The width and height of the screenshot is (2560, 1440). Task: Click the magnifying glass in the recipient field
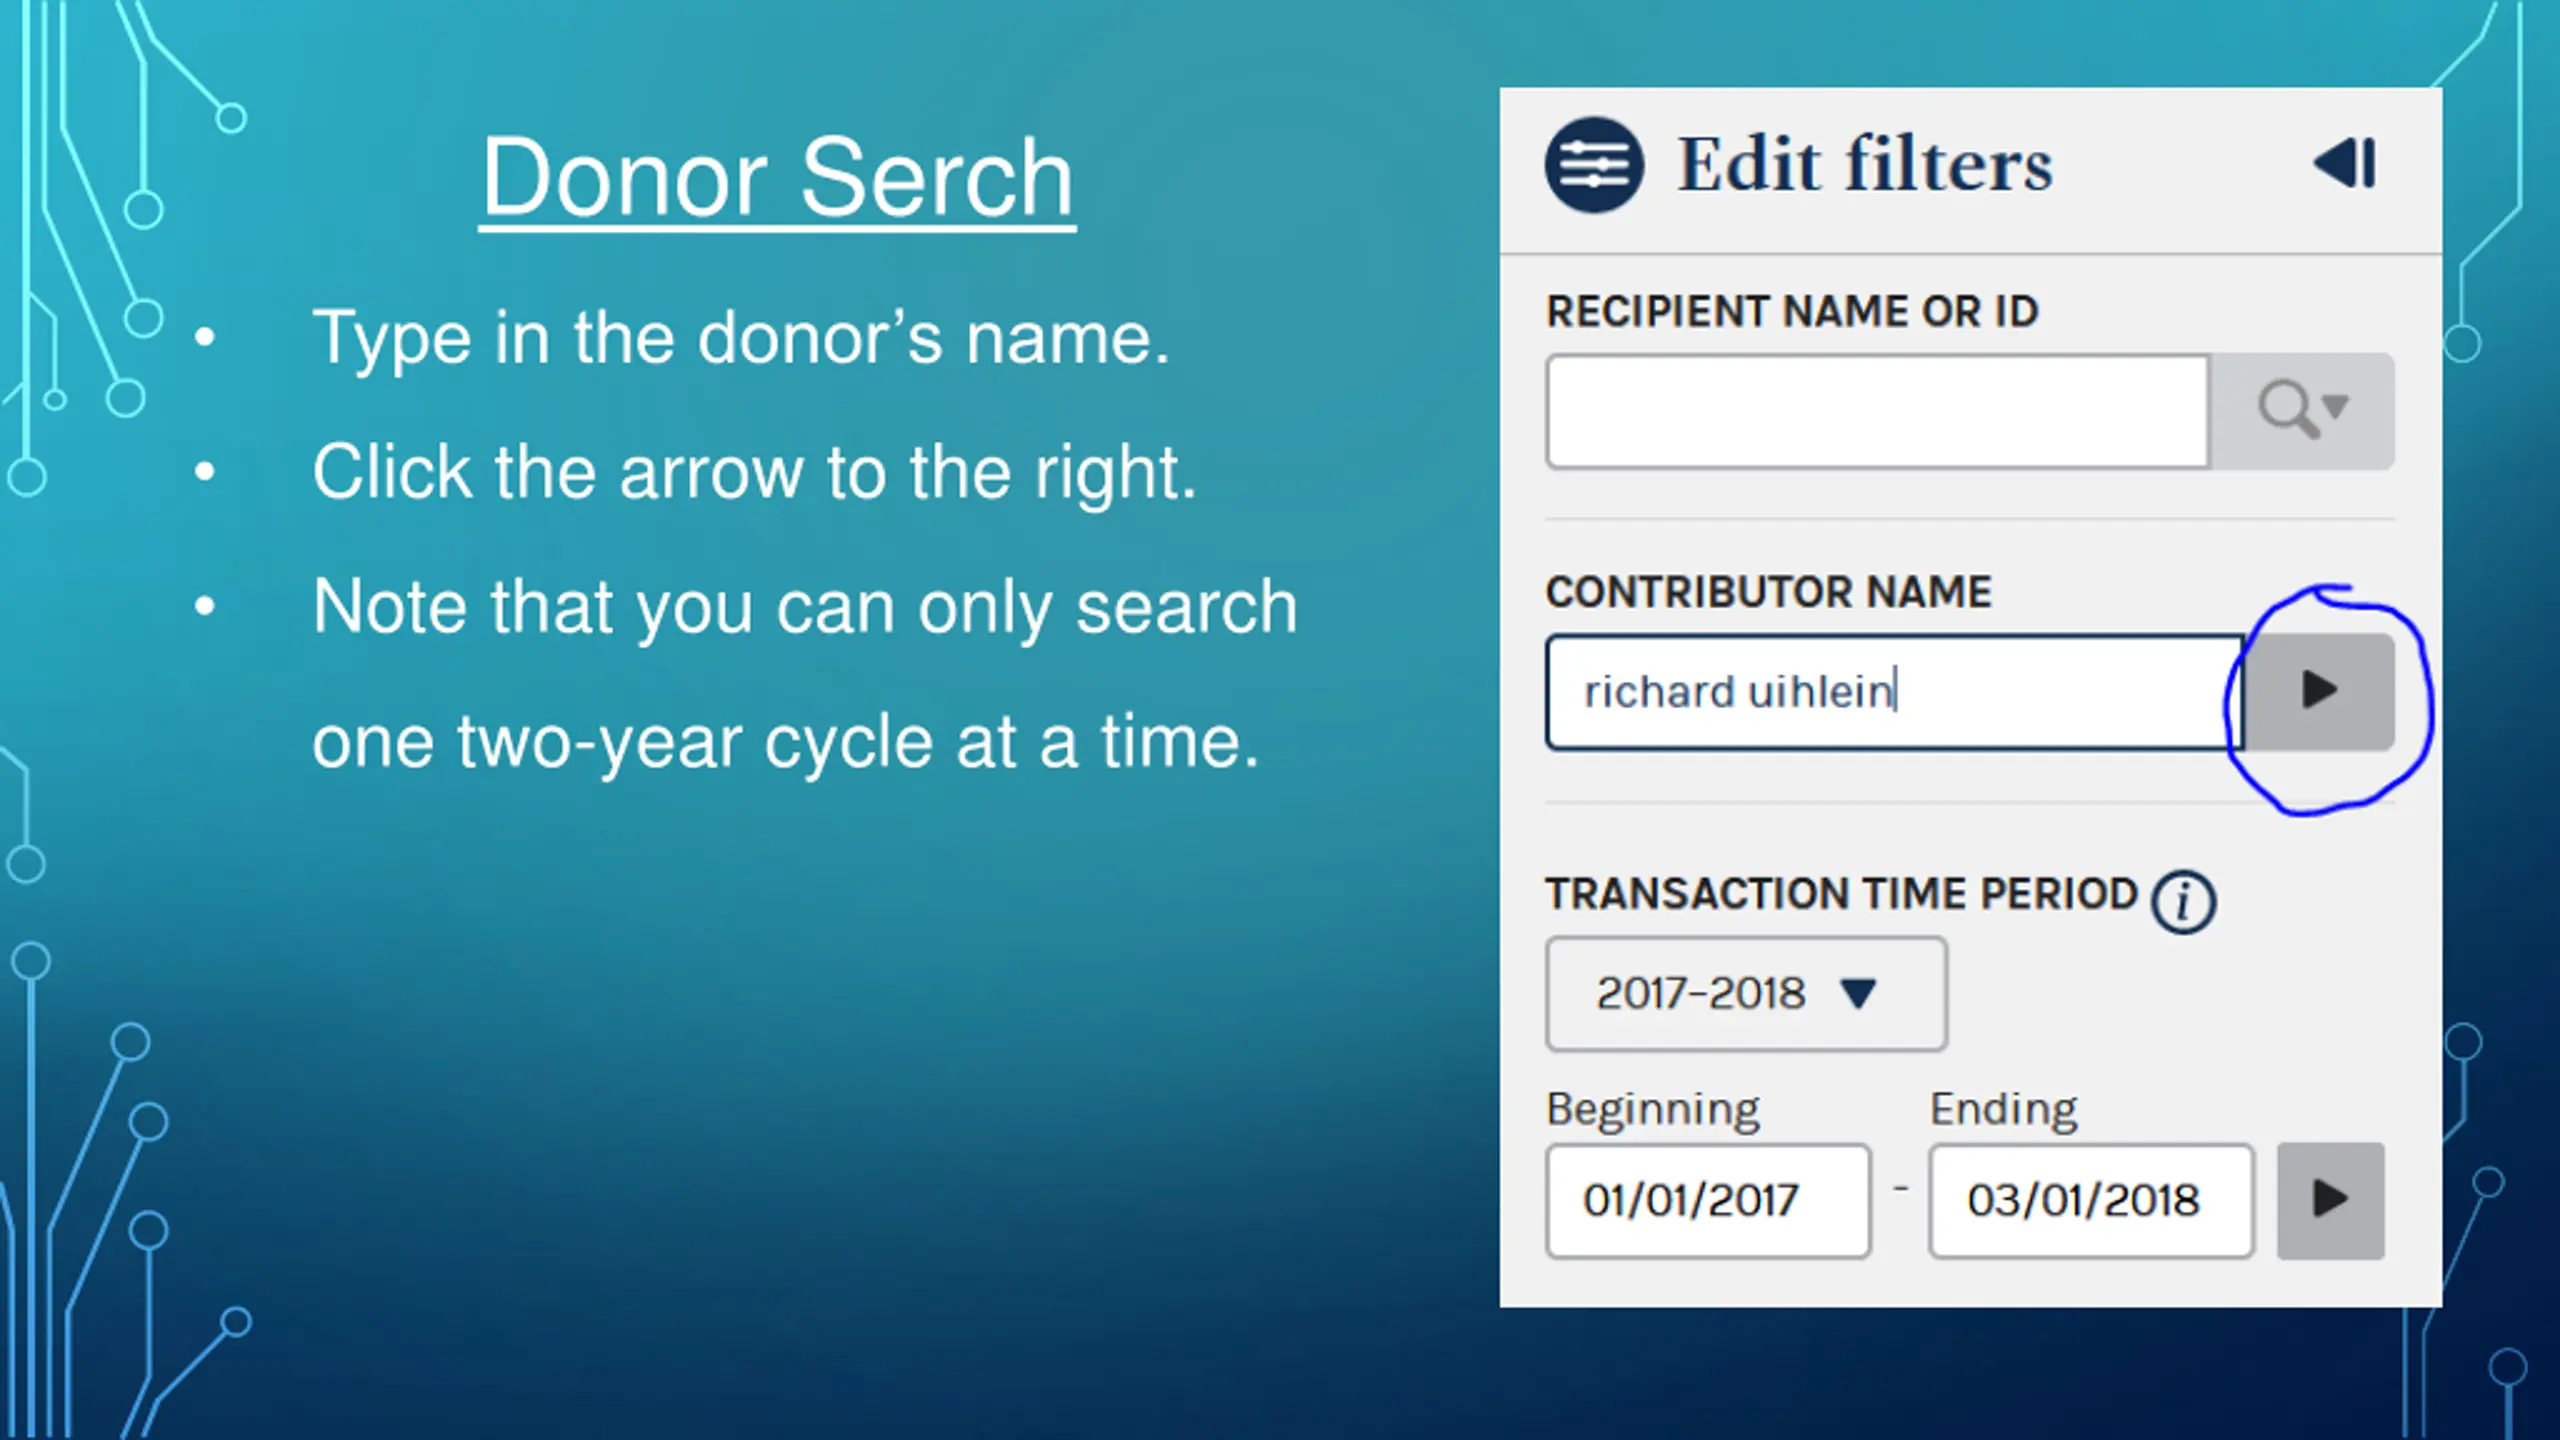click(2286, 409)
